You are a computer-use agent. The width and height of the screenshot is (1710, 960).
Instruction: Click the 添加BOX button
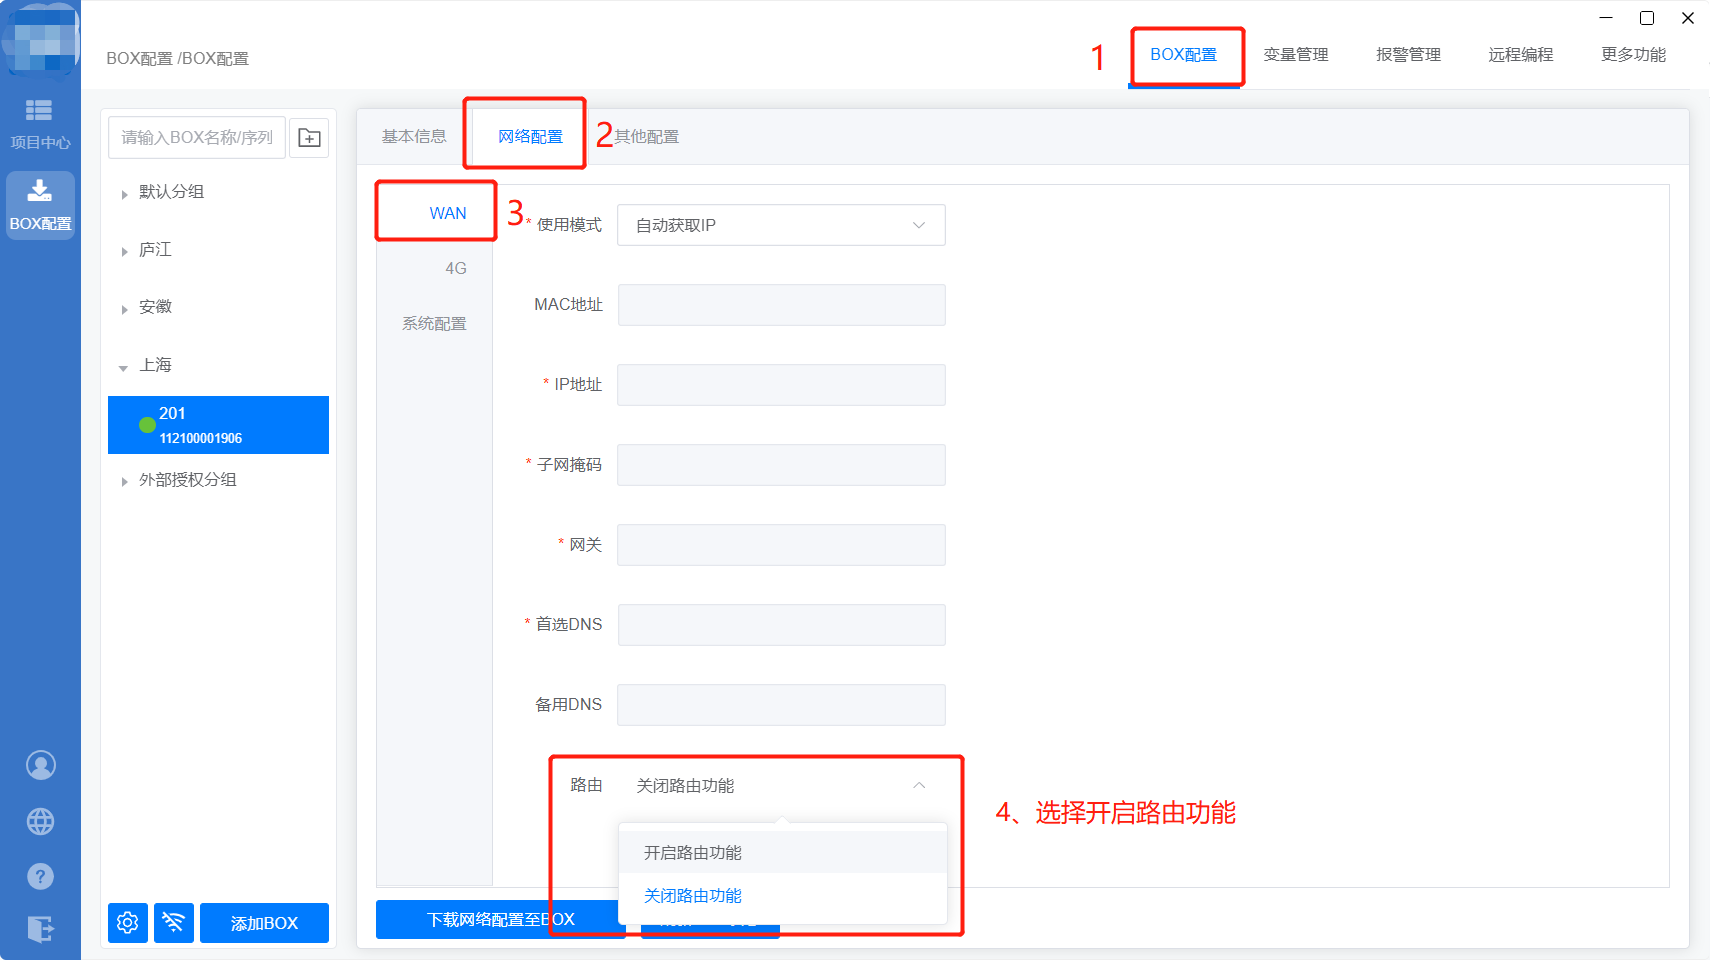(x=264, y=923)
